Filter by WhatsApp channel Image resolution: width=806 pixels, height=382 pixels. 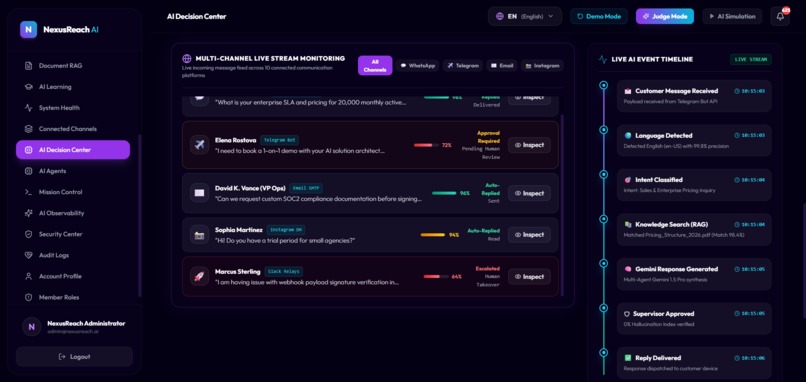tap(417, 66)
